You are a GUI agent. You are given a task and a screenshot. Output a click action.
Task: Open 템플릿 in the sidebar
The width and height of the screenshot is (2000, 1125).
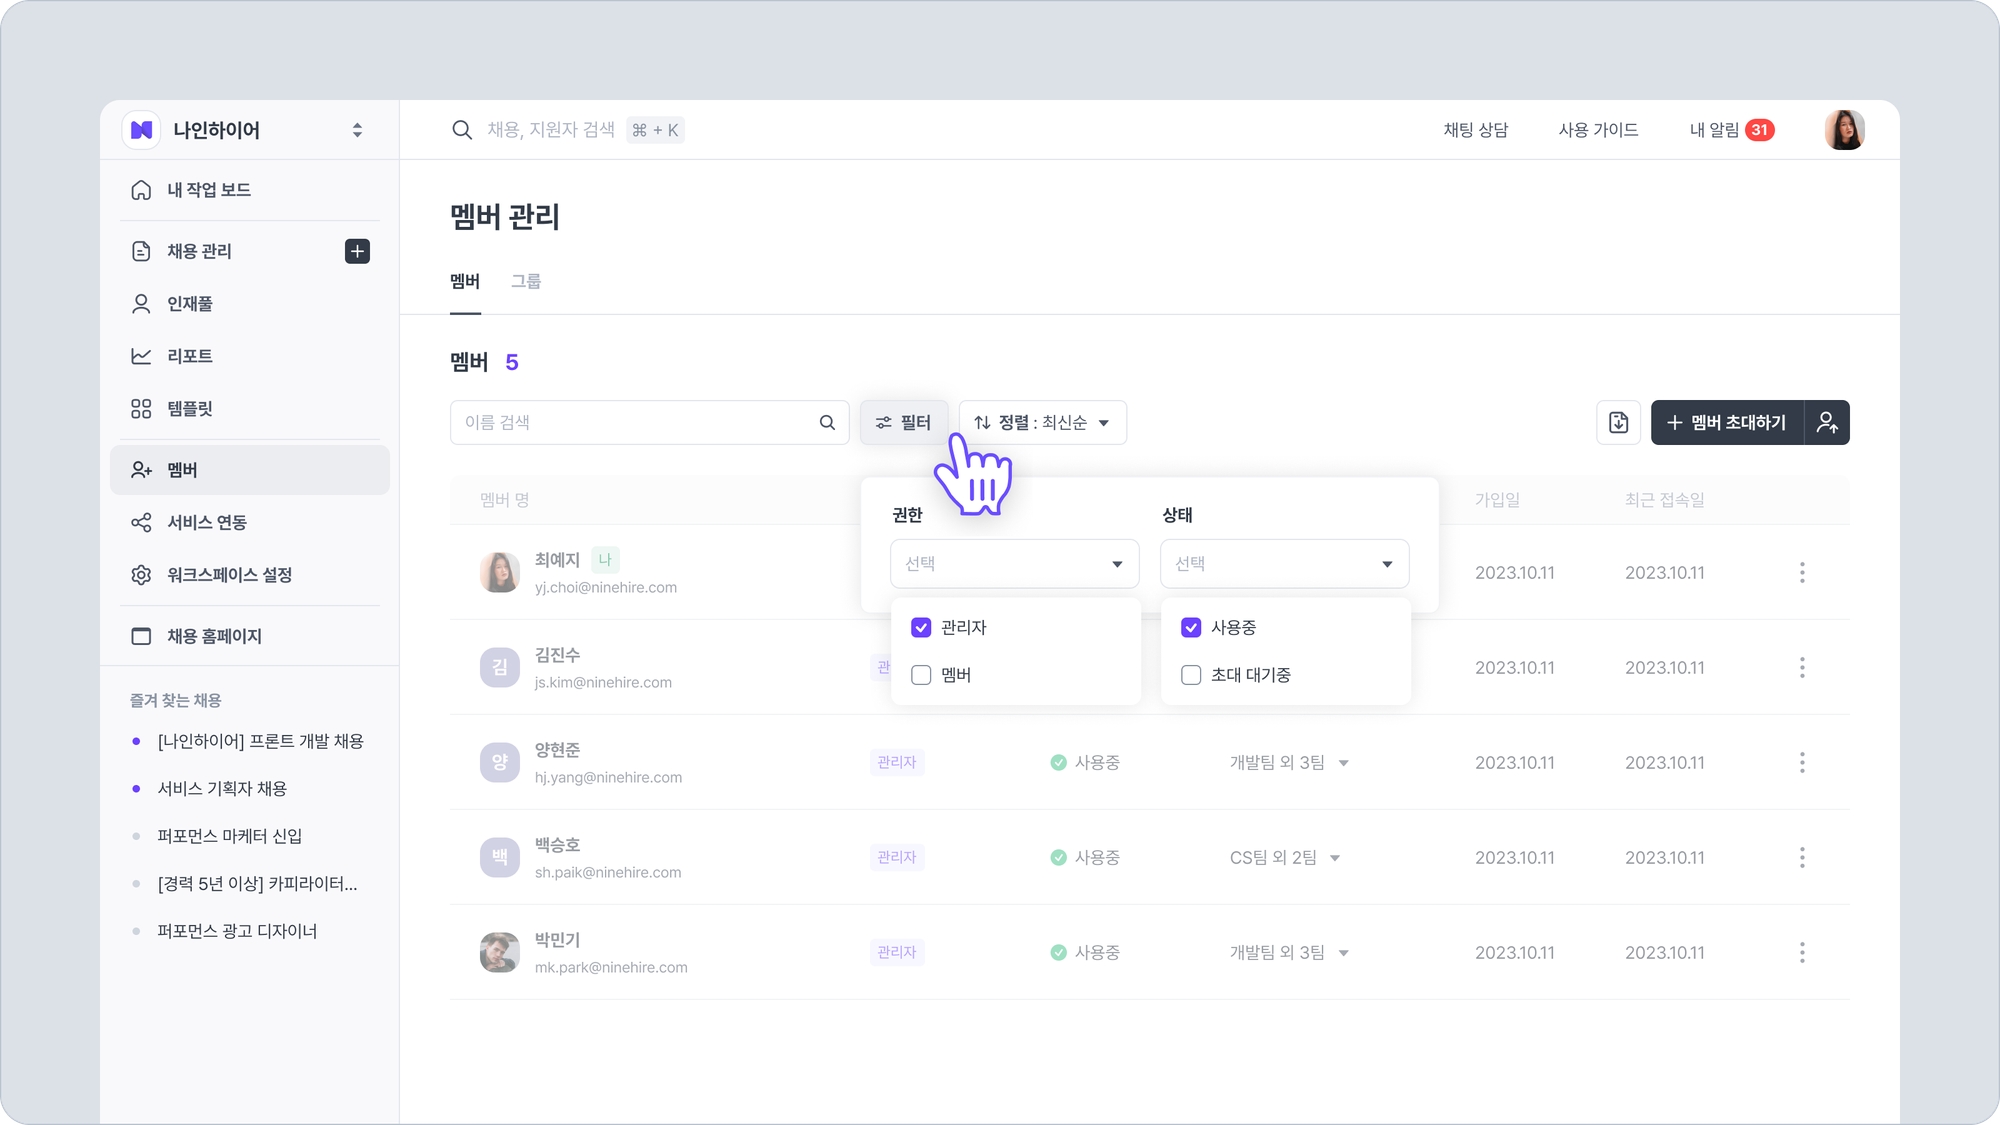click(189, 409)
